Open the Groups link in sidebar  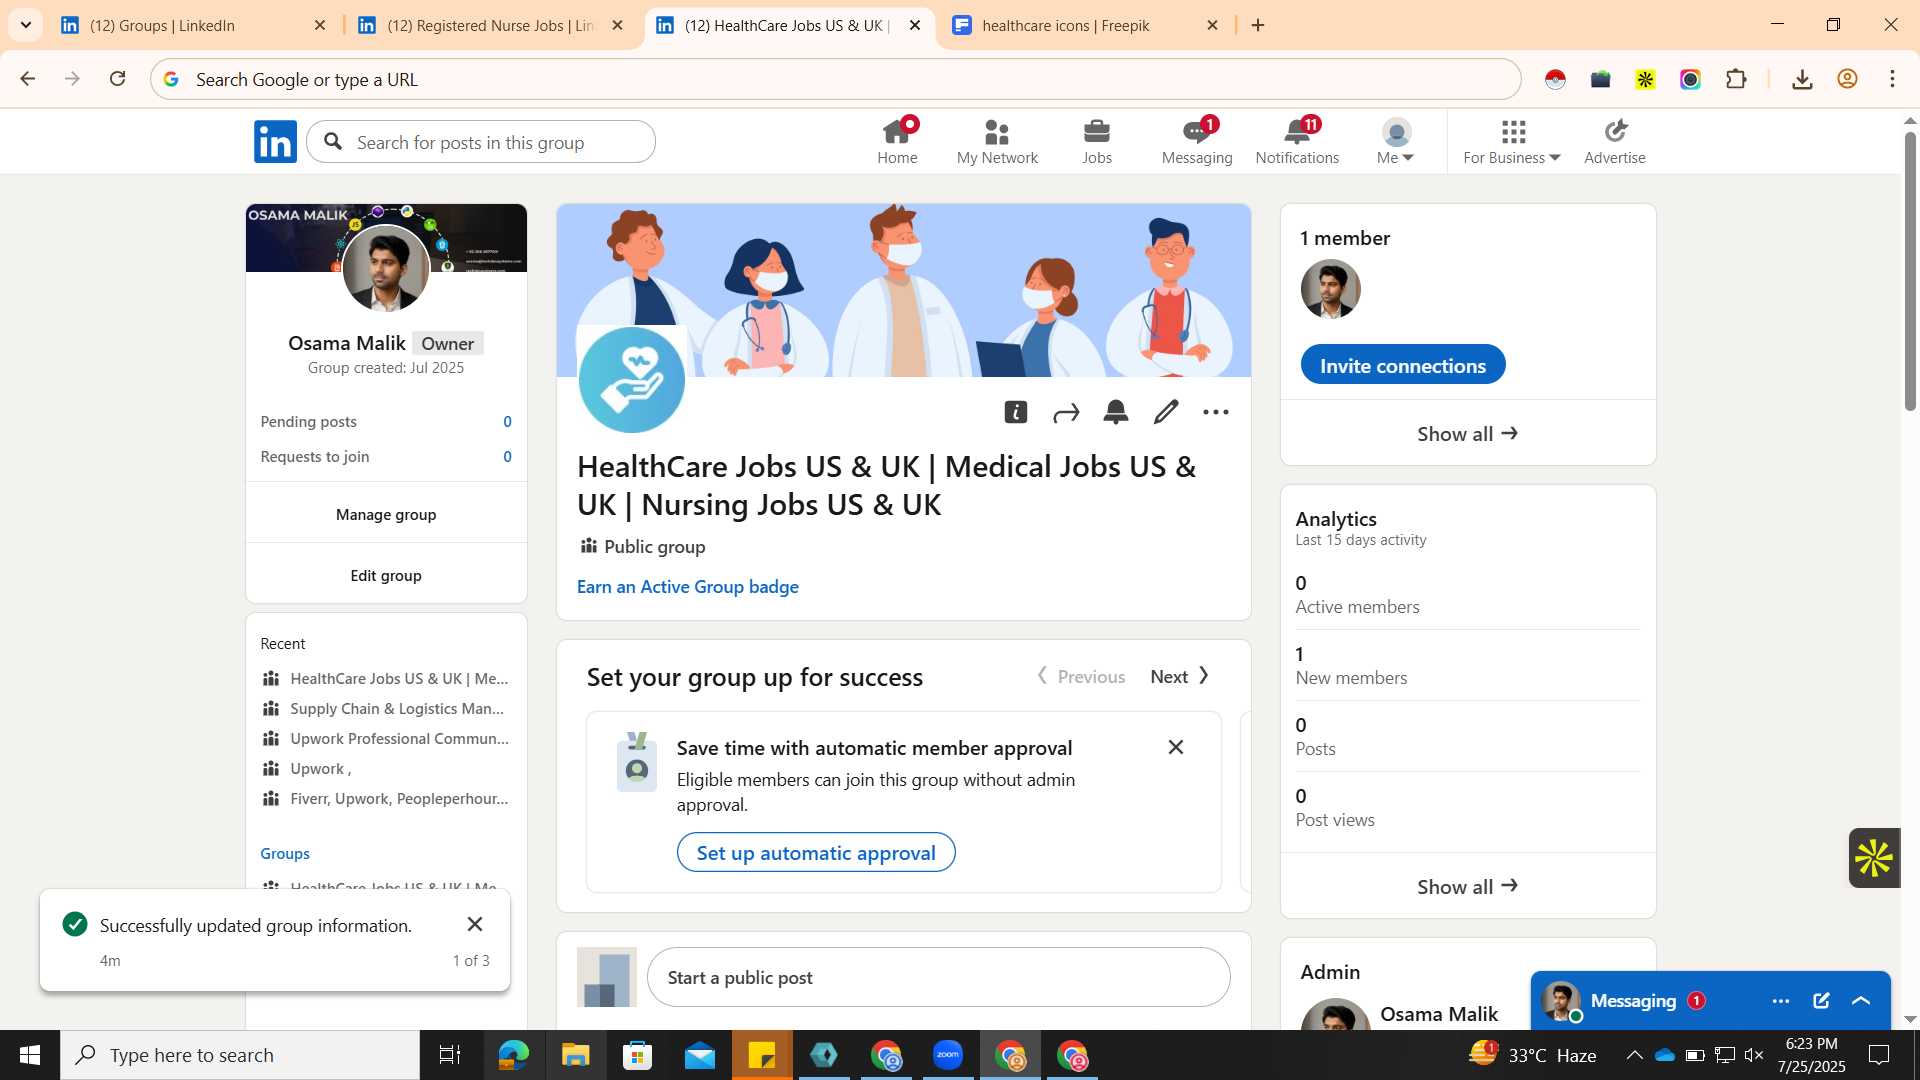pos(285,853)
